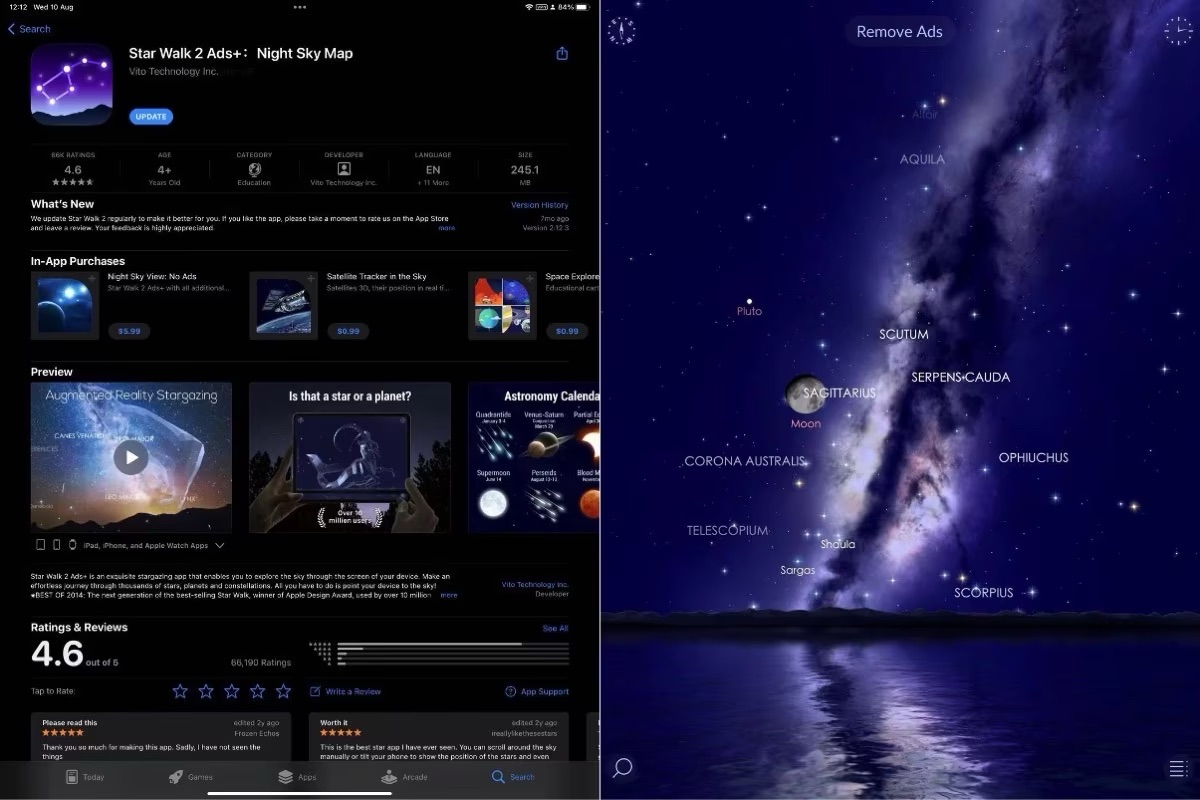Expand the What's New text with more
The height and width of the screenshot is (800, 1200).
tap(447, 228)
